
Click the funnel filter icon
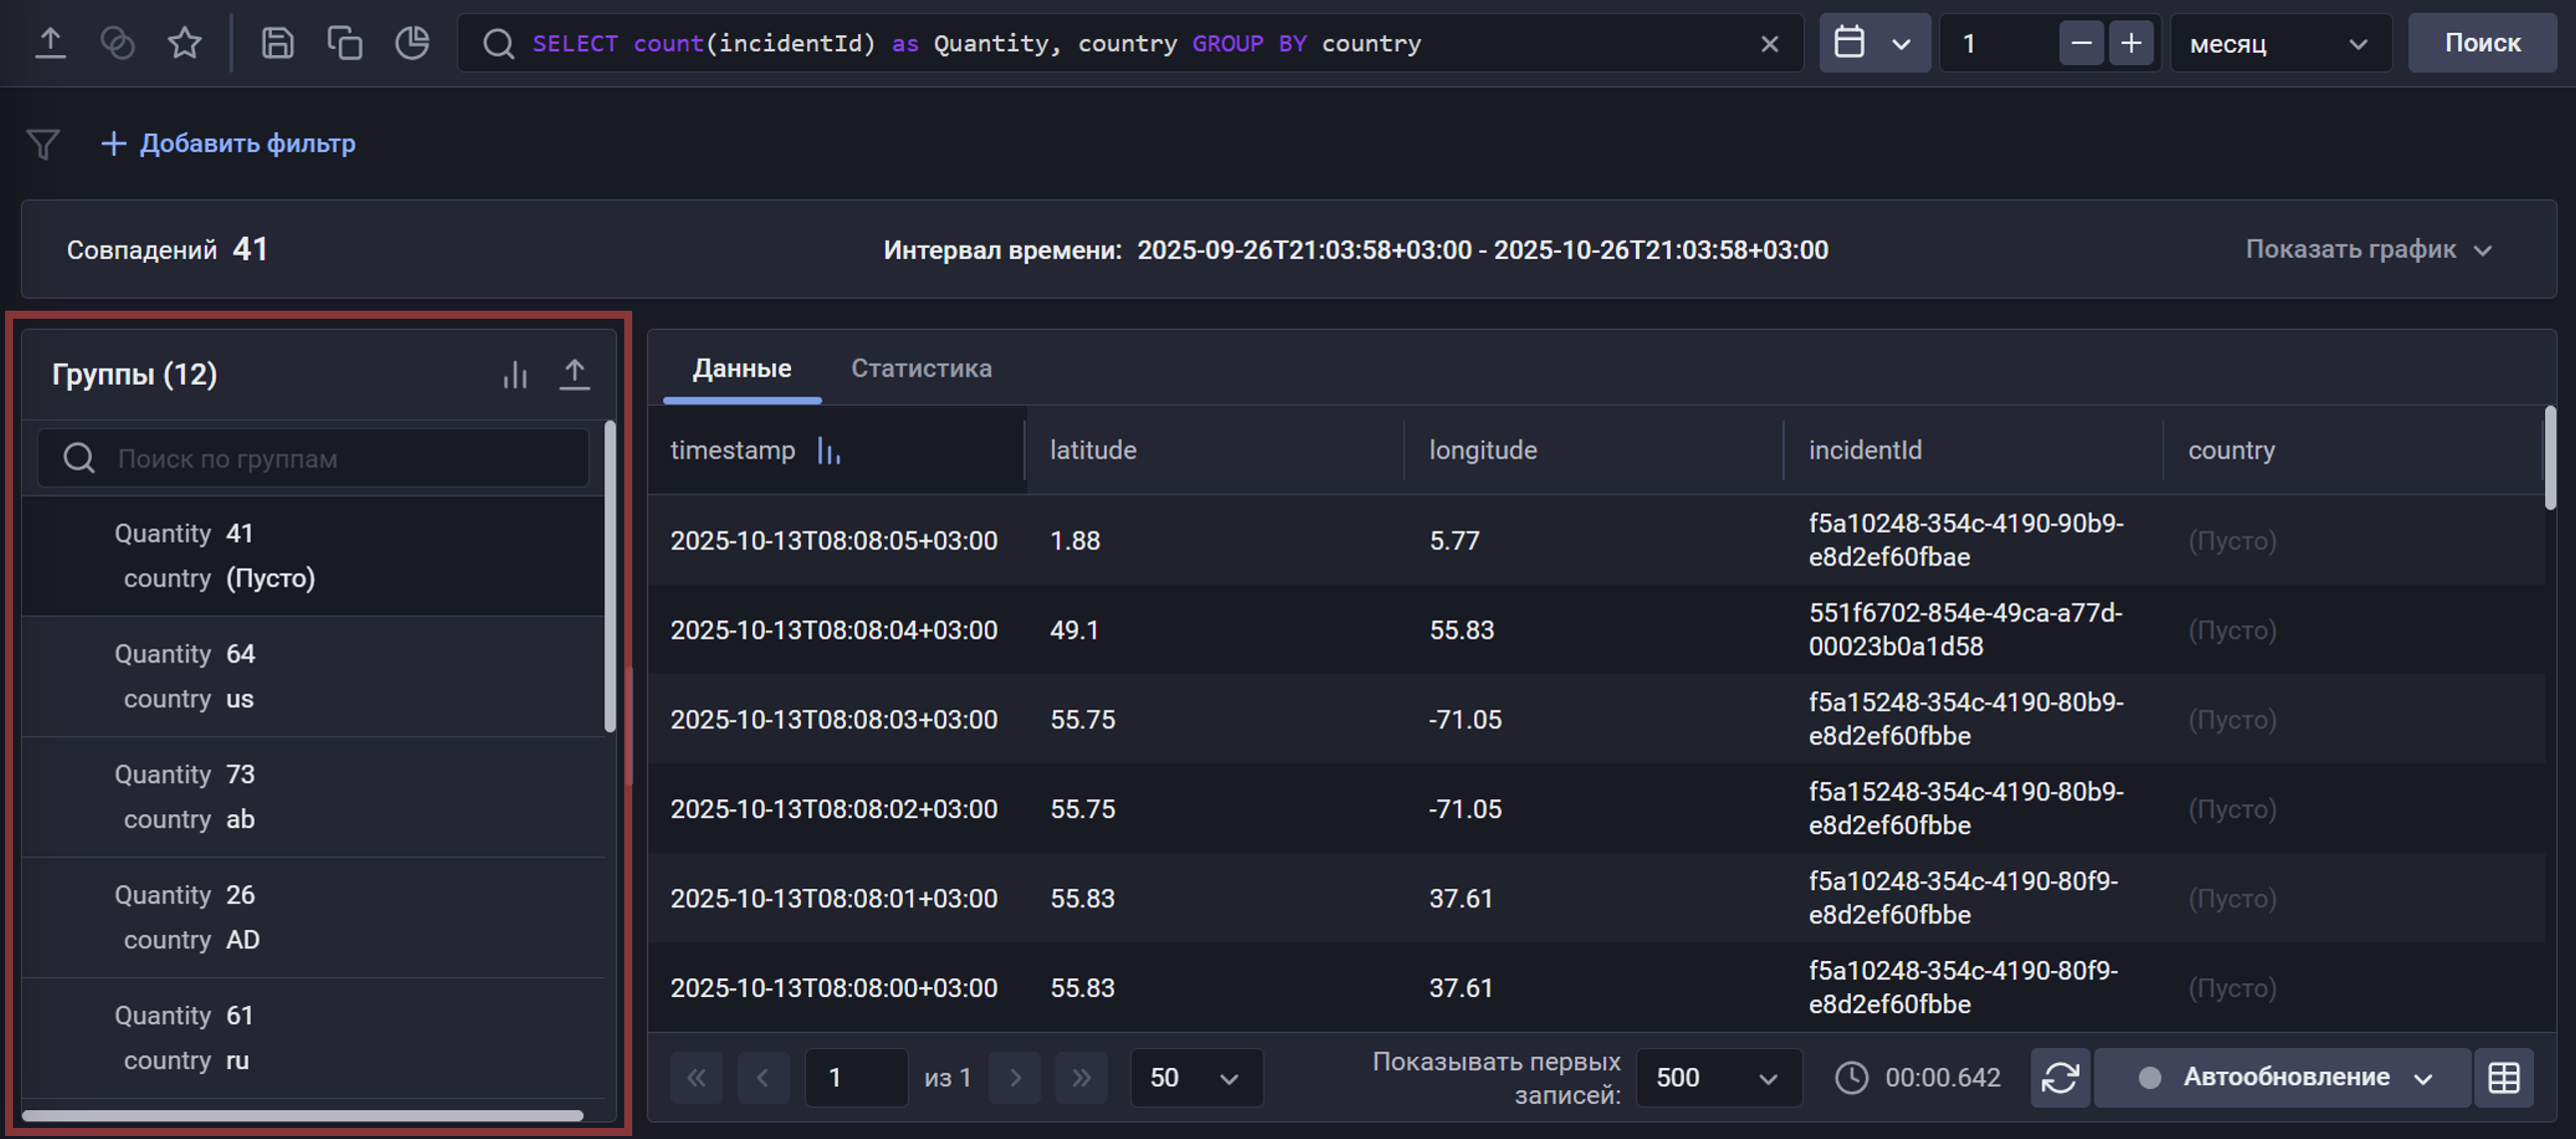[x=43, y=144]
